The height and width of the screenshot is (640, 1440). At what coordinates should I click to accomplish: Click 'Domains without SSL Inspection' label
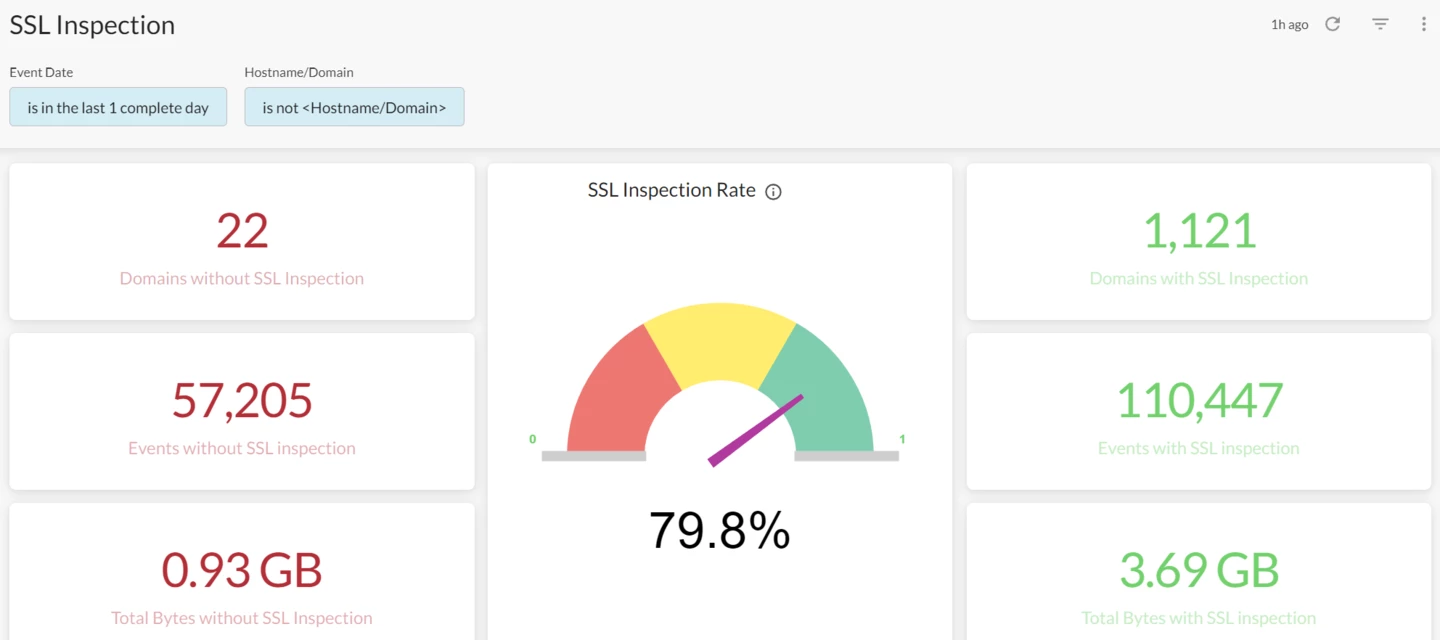pos(242,278)
